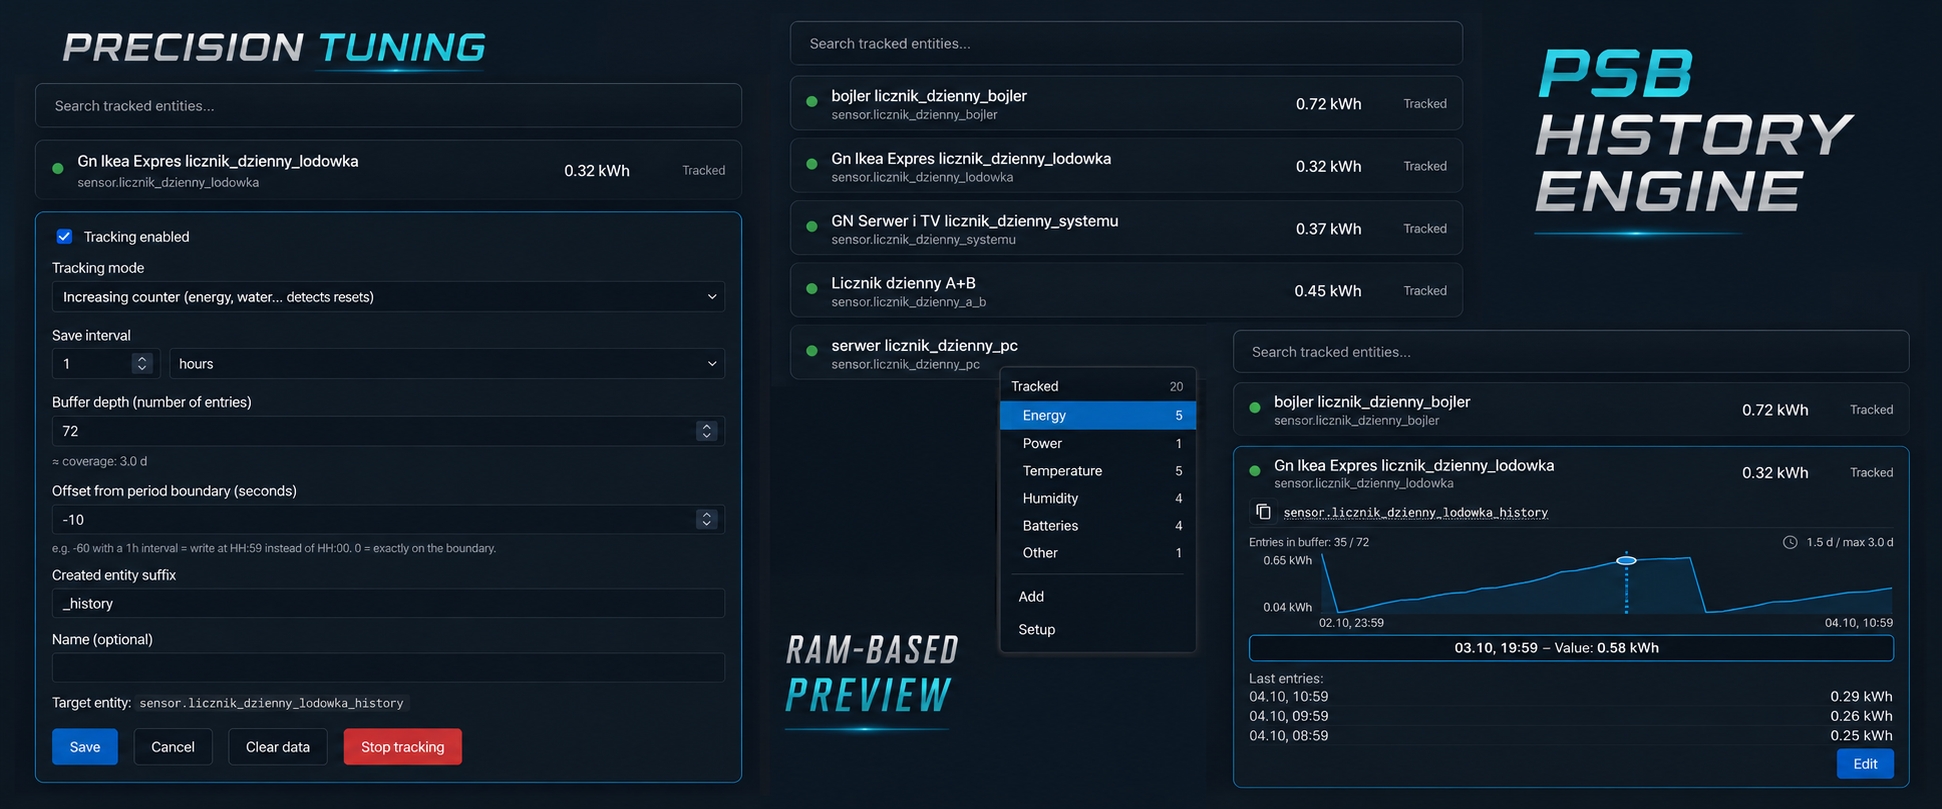Open the hours unit dropdown for Save interval
The width and height of the screenshot is (1942, 809).
(447, 364)
